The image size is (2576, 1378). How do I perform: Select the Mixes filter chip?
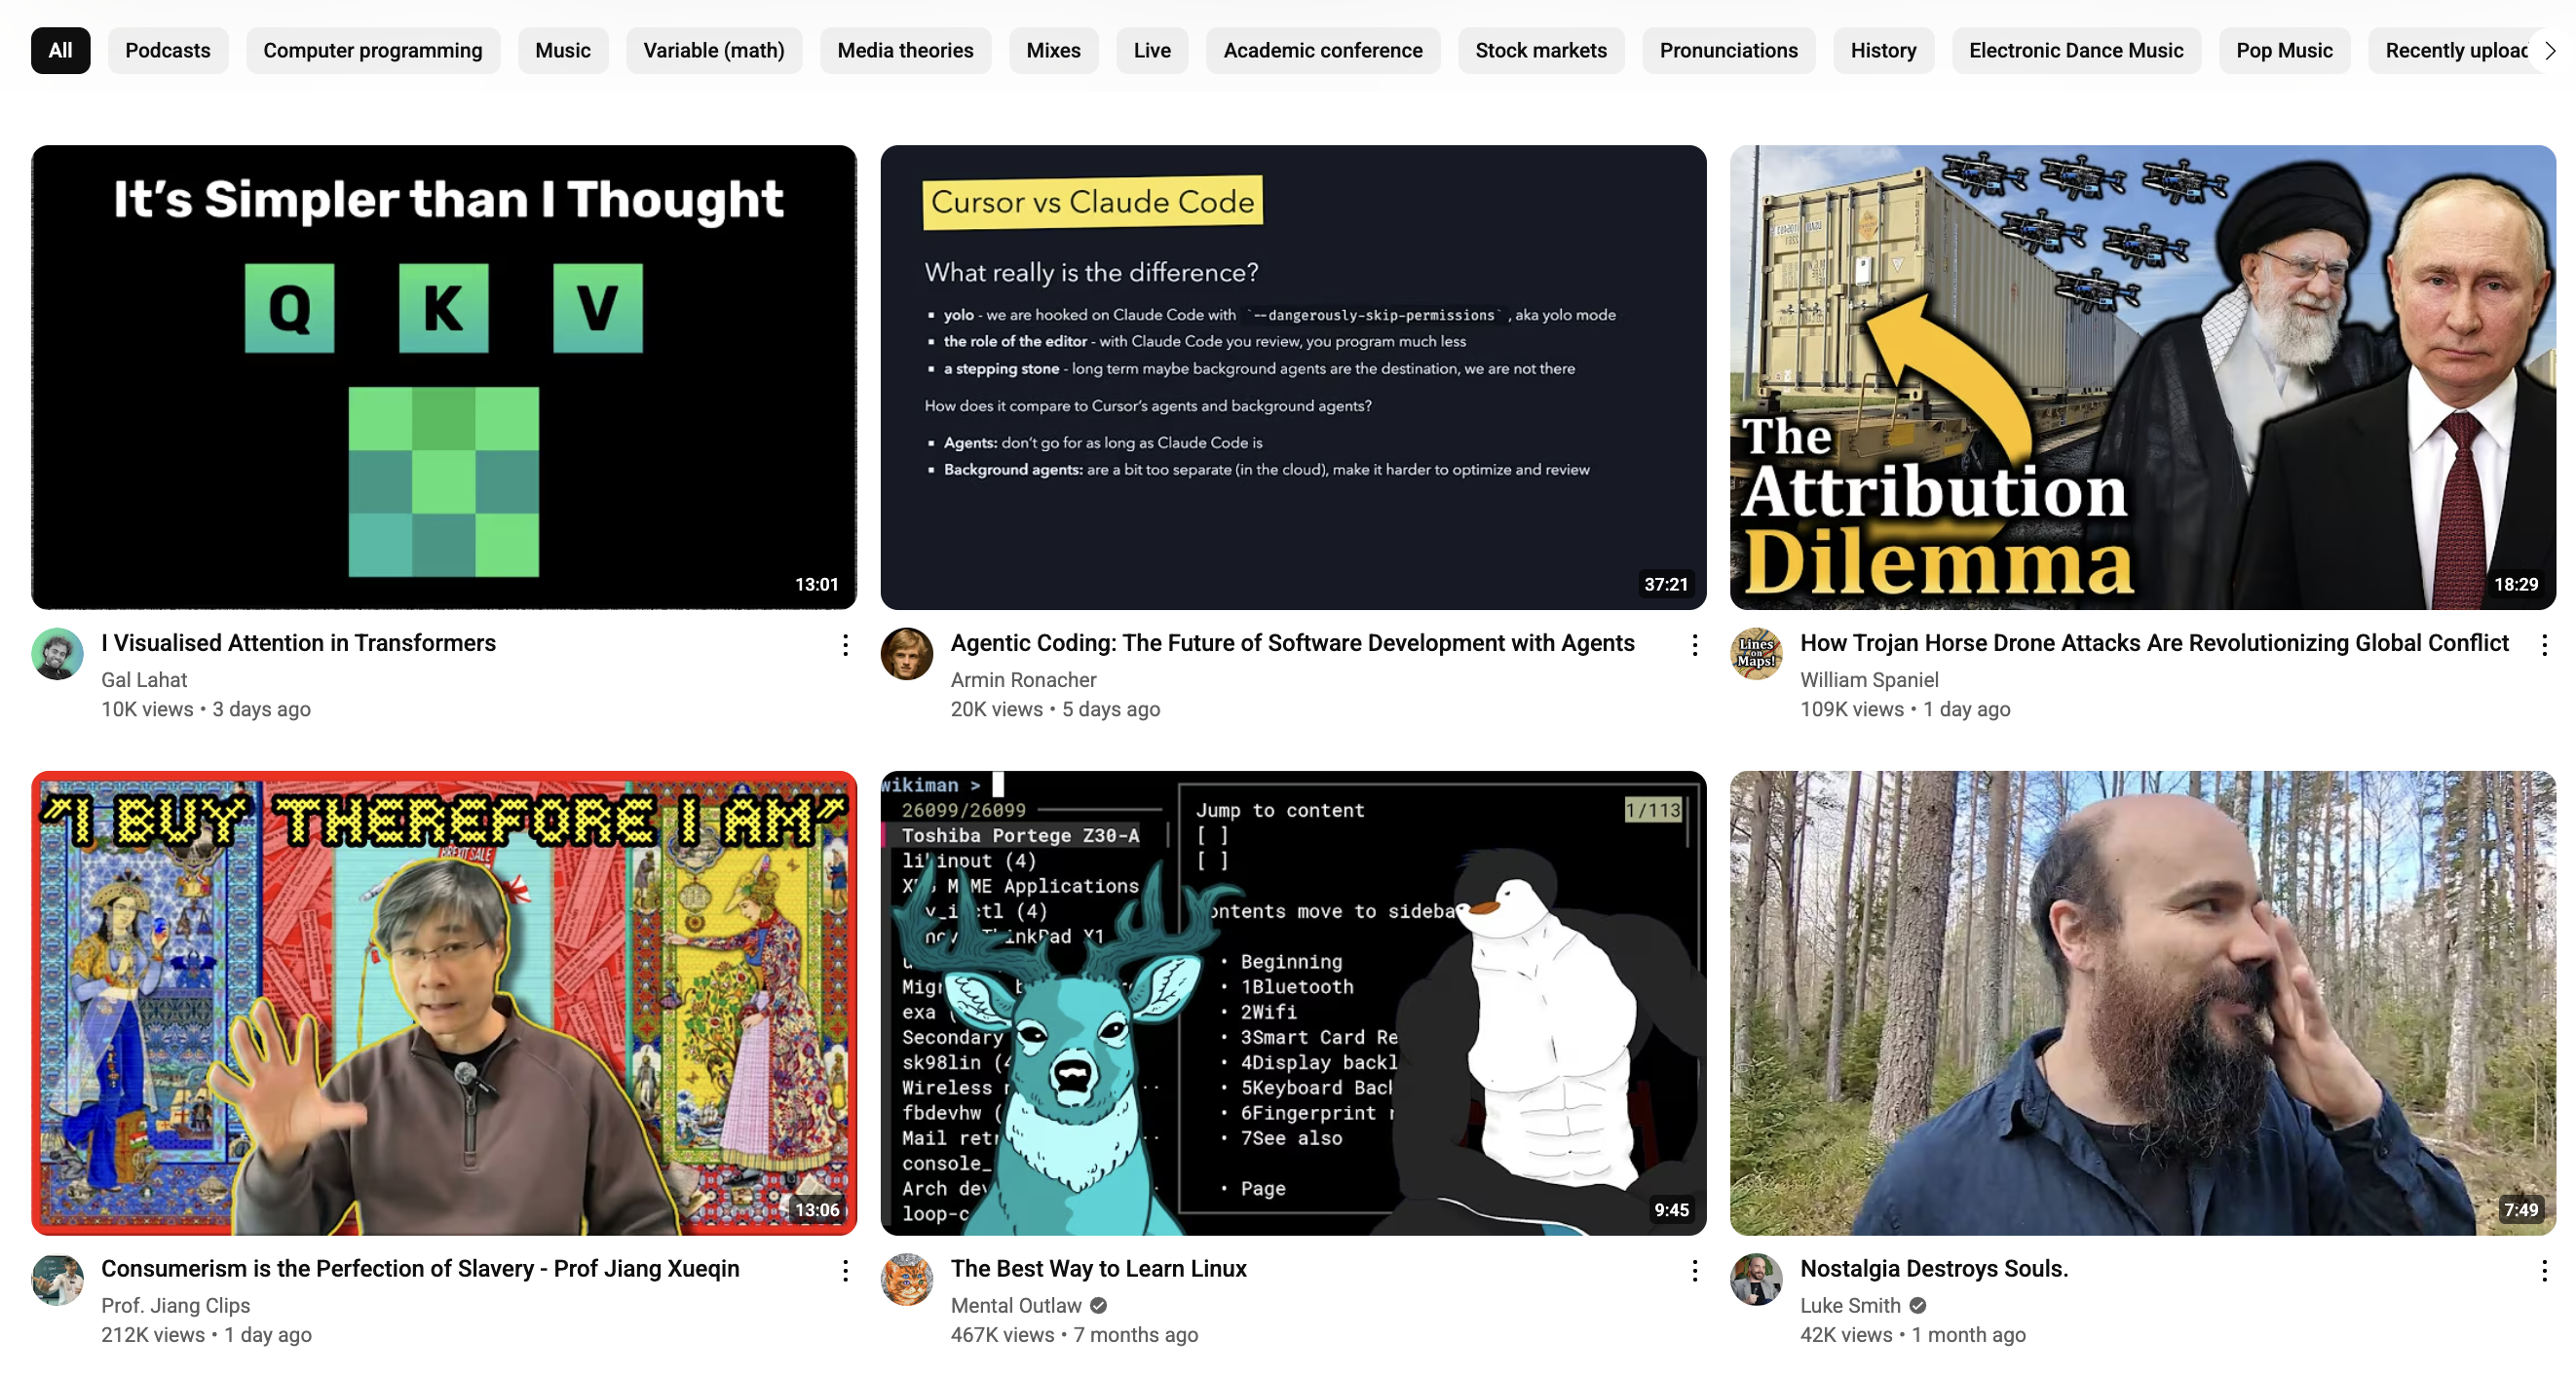[1054, 51]
